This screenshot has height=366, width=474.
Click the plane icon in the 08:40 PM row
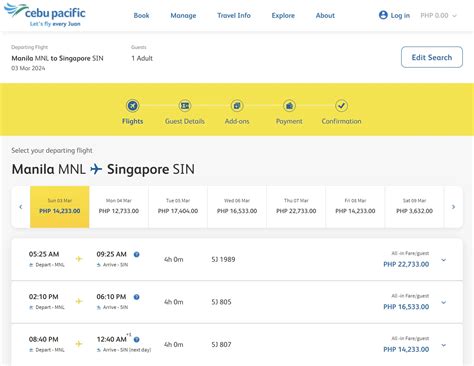point(79,344)
